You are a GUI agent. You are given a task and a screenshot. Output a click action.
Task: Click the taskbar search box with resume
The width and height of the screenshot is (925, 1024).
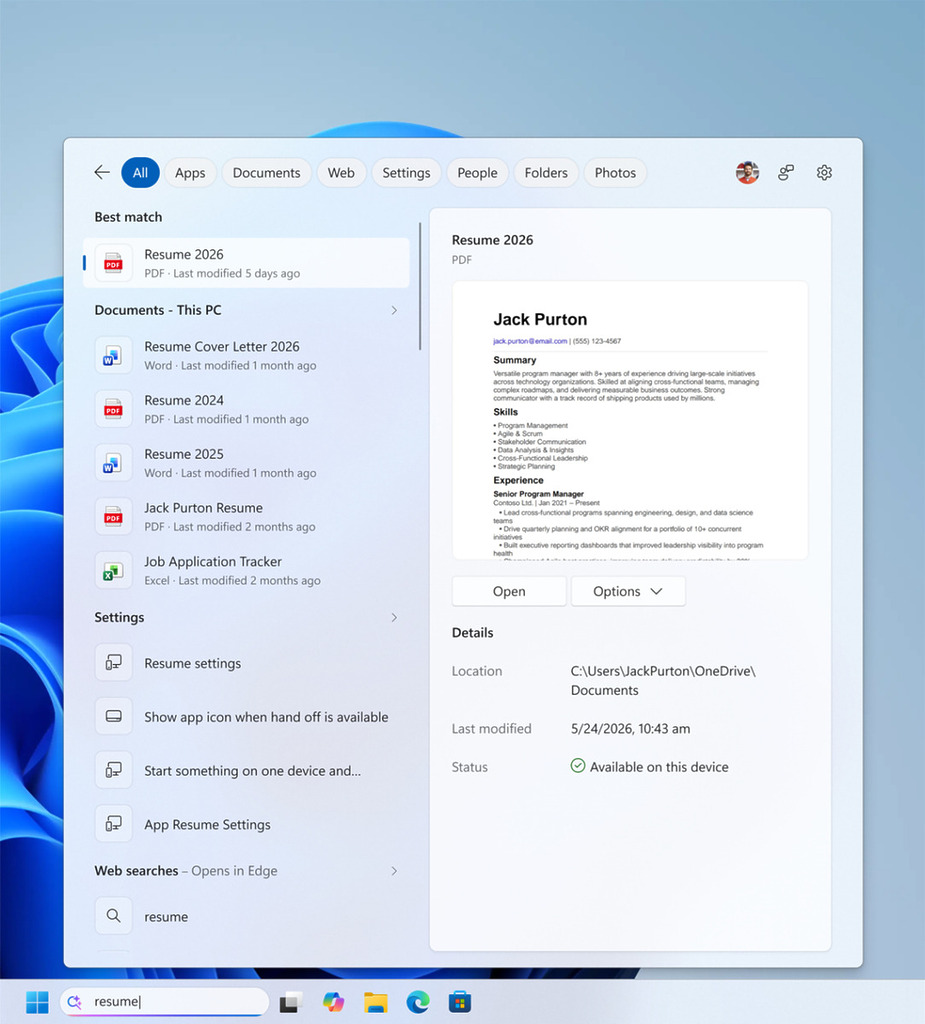[x=165, y=1002]
